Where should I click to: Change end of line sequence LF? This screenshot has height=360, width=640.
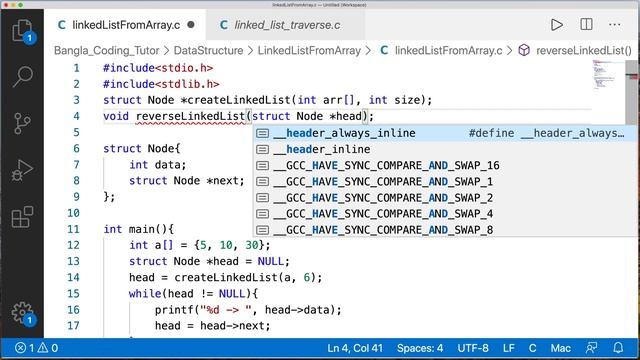click(x=509, y=348)
